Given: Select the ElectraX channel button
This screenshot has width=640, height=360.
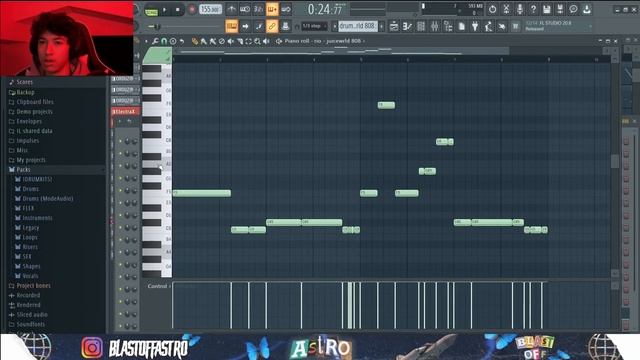Looking at the screenshot, I should tap(126, 111).
